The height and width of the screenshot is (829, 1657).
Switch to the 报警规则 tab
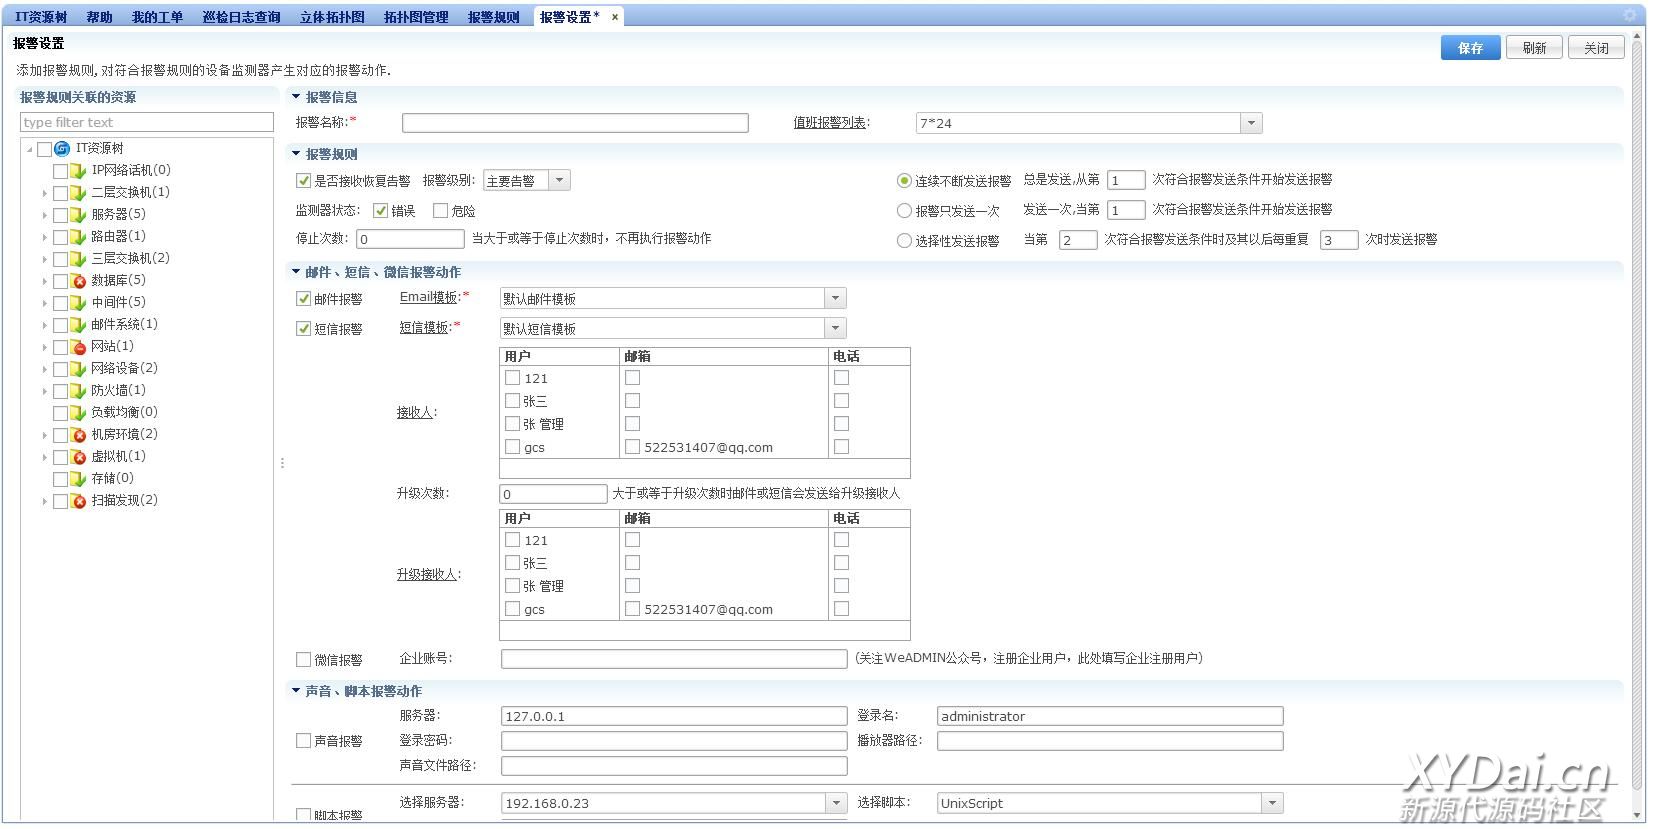pos(493,17)
